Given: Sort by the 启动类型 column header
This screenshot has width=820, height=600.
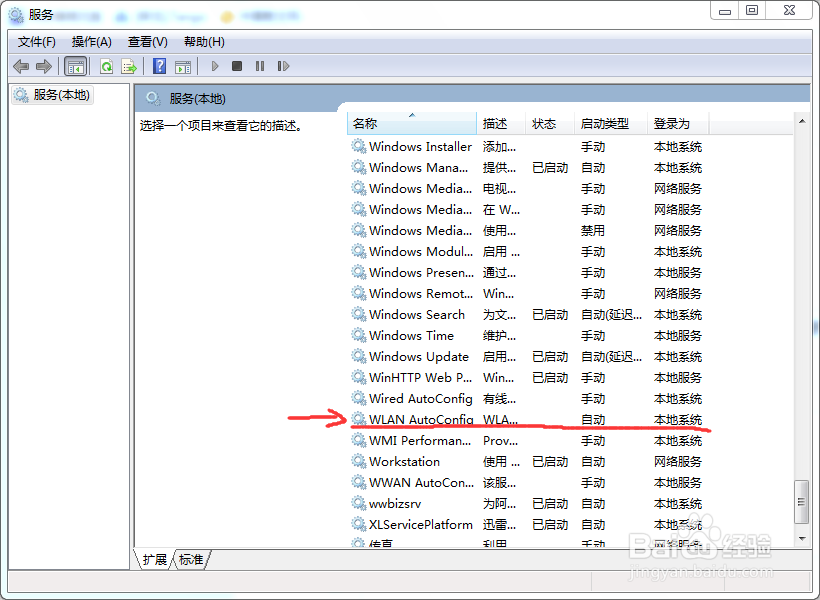Looking at the screenshot, I should click(x=611, y=124).
